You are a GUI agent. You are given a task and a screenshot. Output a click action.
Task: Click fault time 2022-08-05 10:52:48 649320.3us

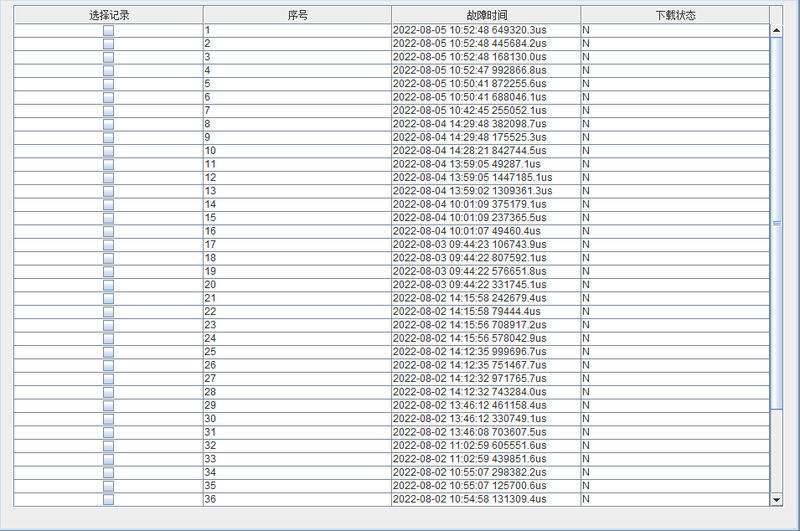point(486,30)
